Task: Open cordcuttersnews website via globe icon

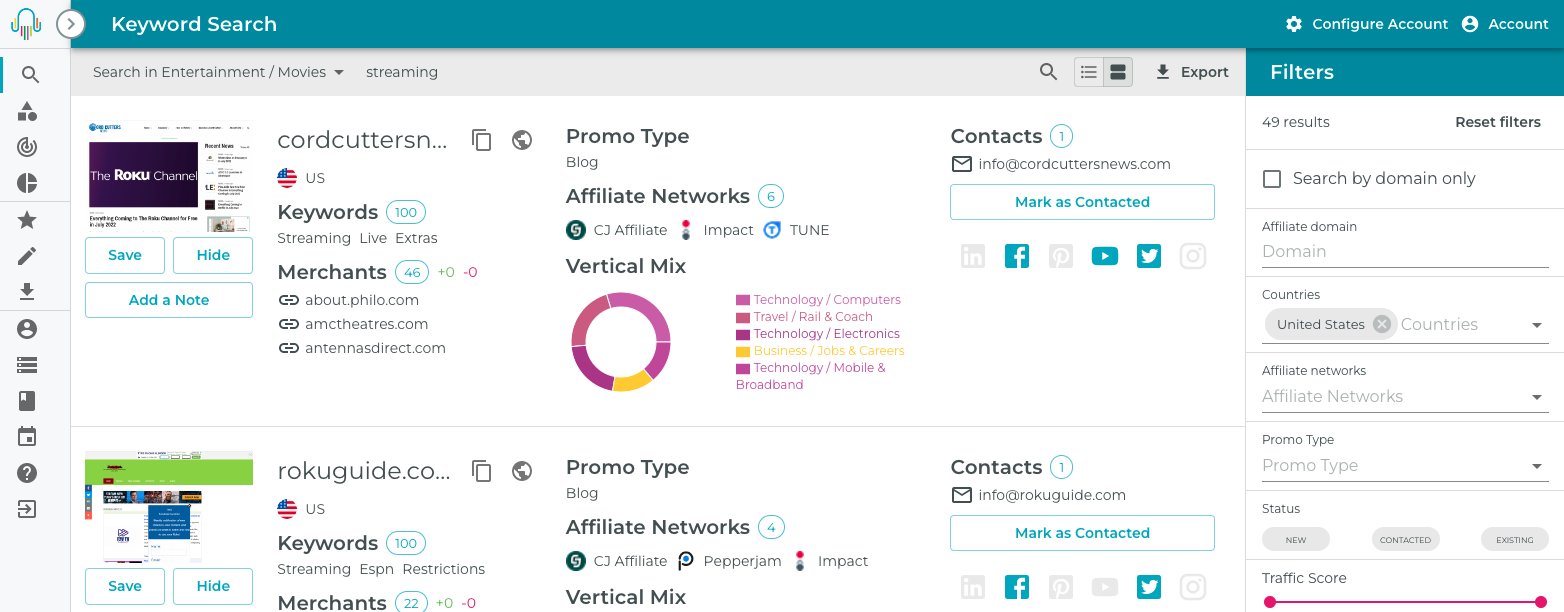Action: pos(522,140)
